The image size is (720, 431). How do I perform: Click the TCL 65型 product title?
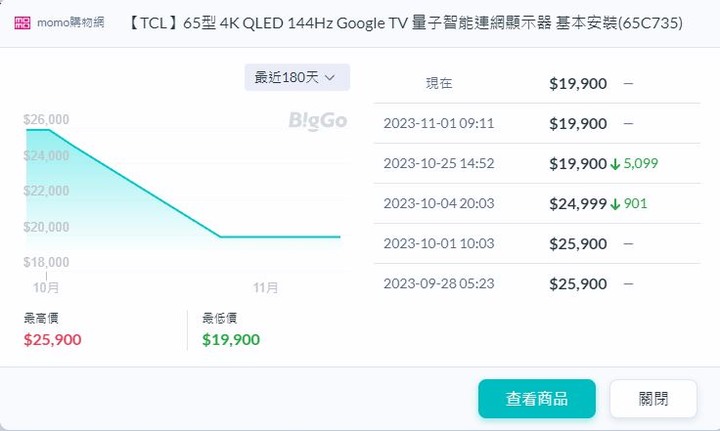point(405,22)
